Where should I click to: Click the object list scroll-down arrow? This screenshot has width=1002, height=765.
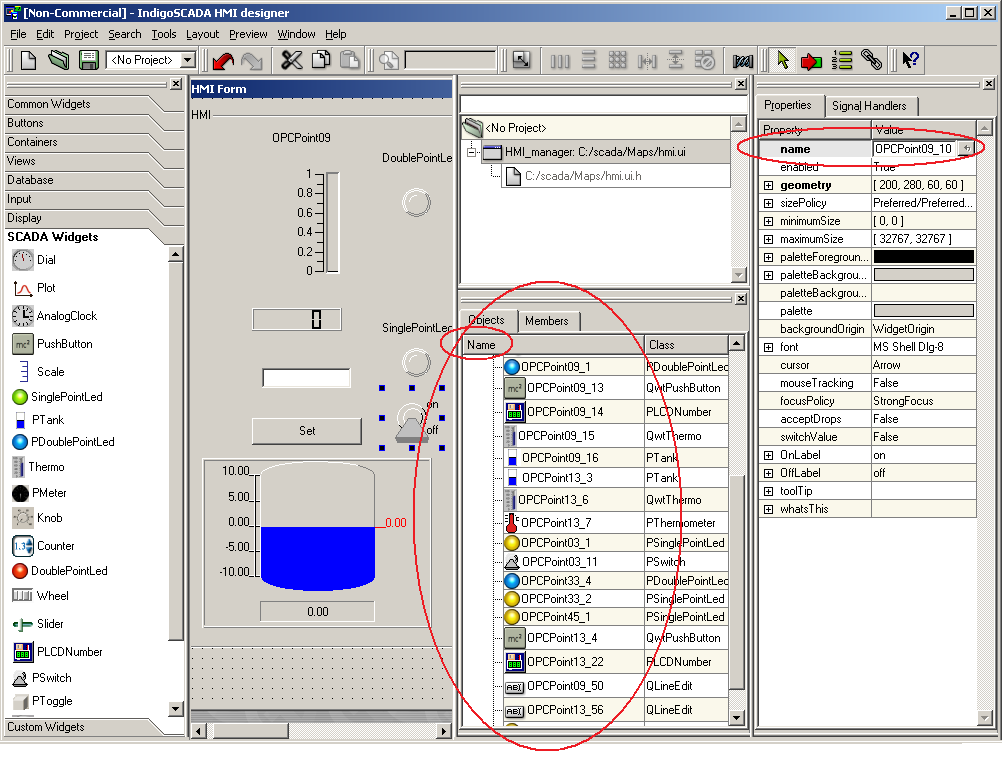[736, 718]
